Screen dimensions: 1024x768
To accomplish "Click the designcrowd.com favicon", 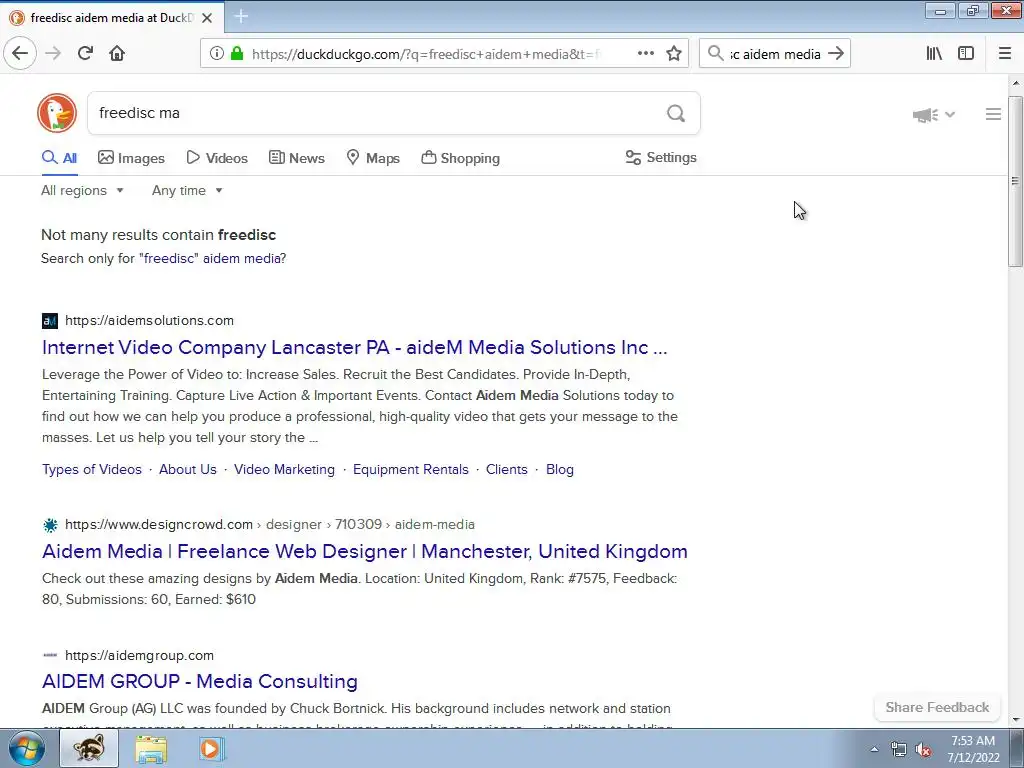I will coord(50,524).
